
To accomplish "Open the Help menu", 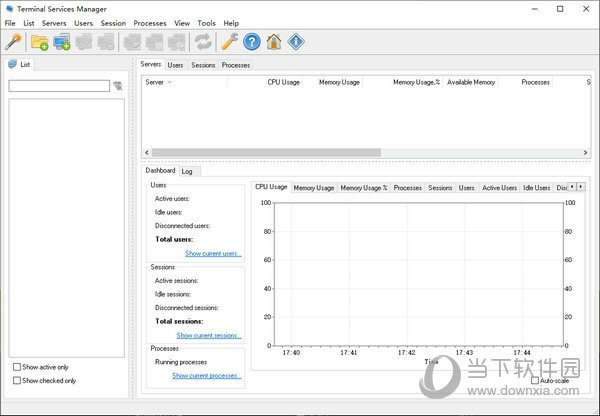I will (231, 23).
